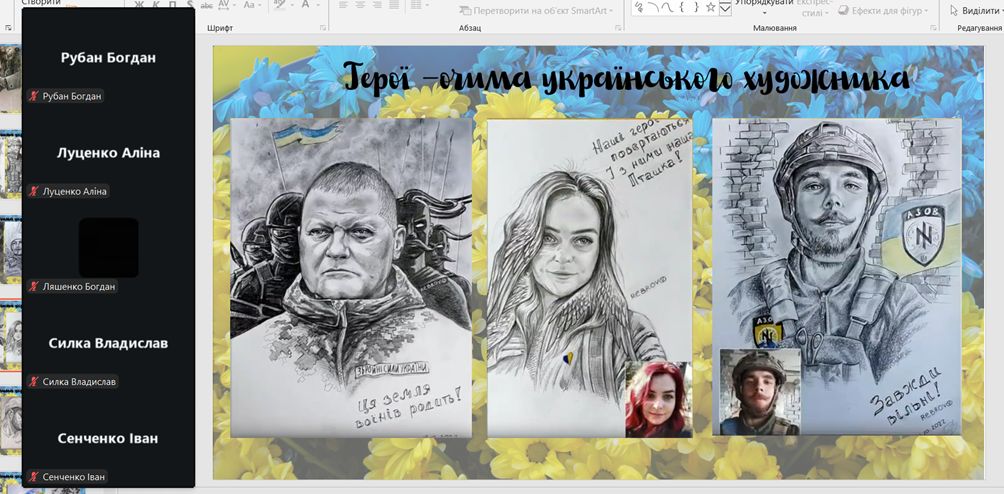The image size is (1004, 494).
Task: Click the red-haired woman photo on slide
Action: pyautogui.click(x=658, y=399)
